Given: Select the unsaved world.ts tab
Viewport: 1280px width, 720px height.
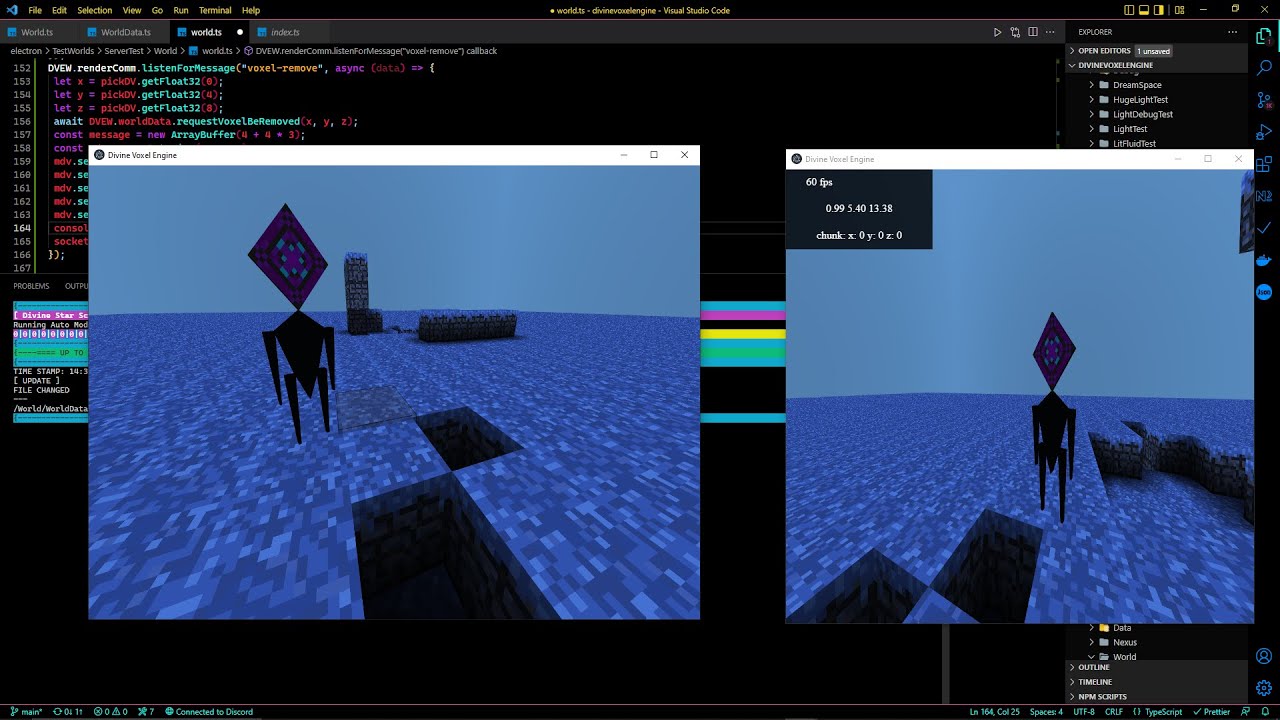Looking at the screenshot, I should 210,32.
